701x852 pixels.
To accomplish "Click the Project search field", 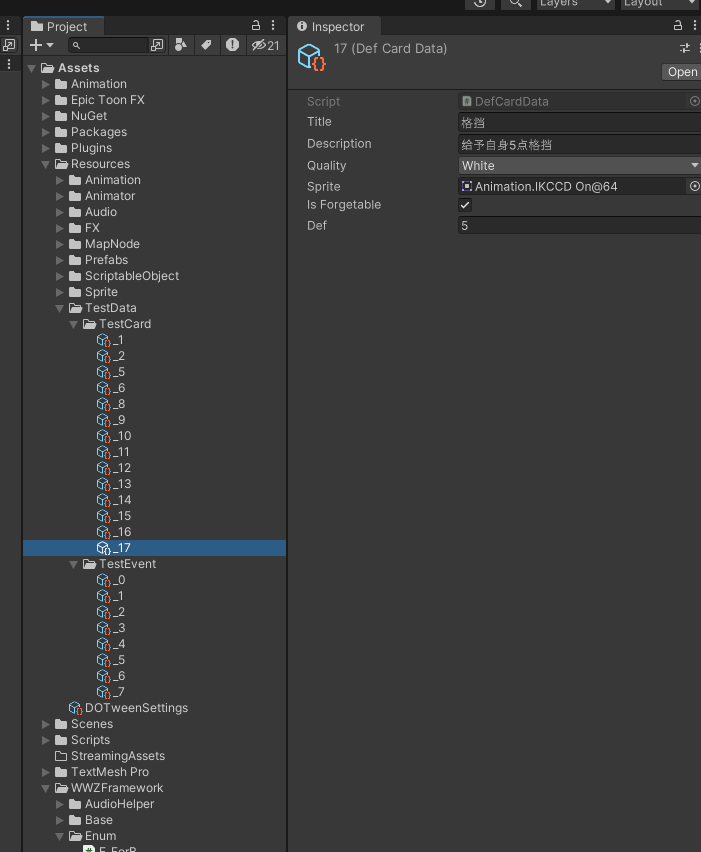I will pos(109,45).
